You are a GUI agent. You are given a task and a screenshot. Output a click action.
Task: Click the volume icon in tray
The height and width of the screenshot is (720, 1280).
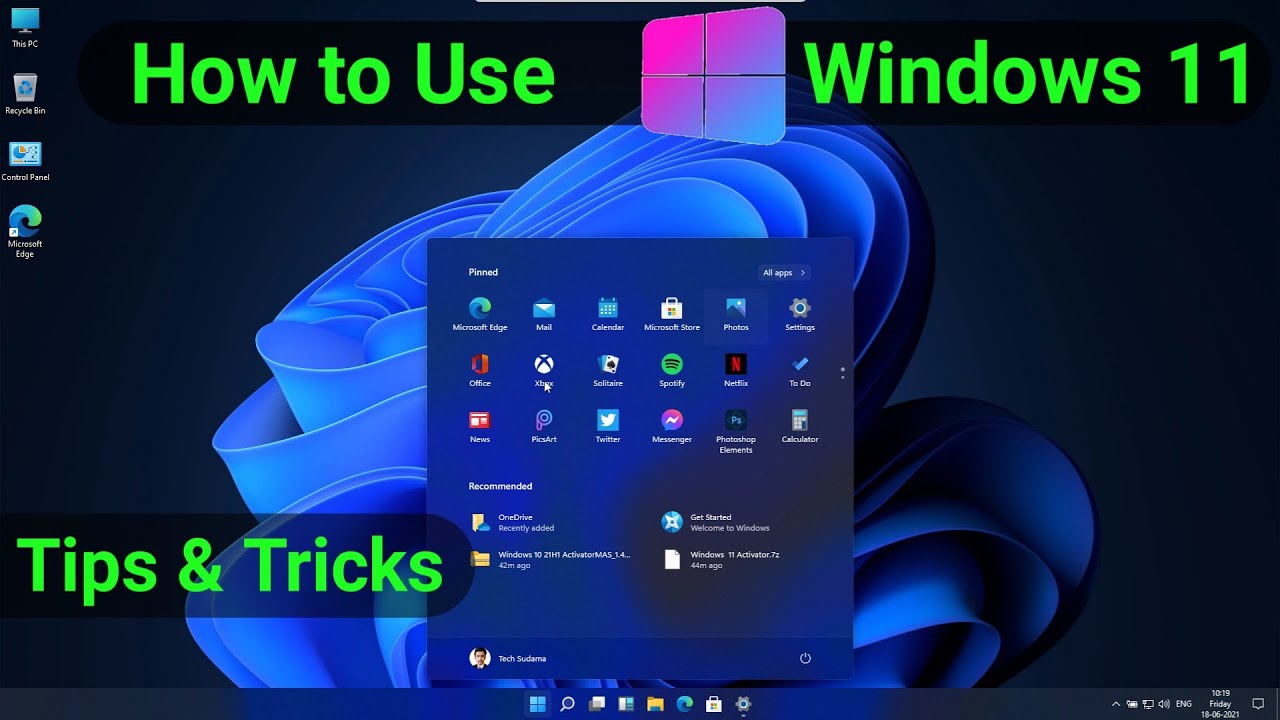pyautogui.click(x=1164, y=704)
